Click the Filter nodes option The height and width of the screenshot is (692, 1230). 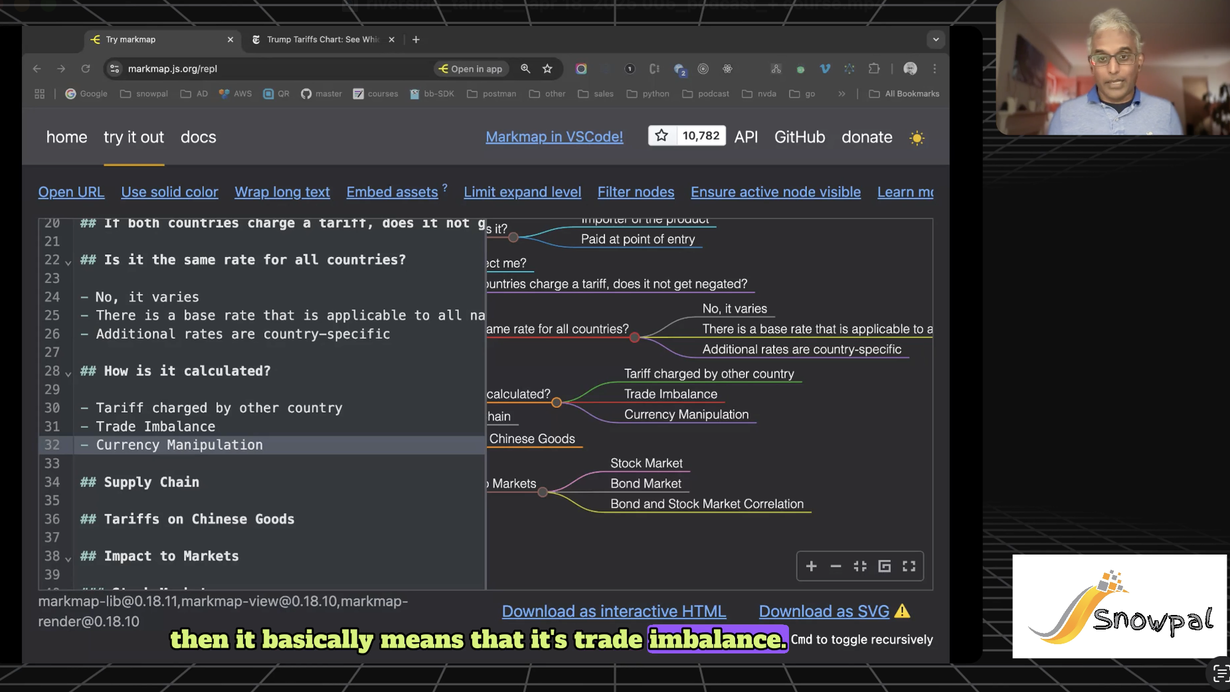point(636,192)
